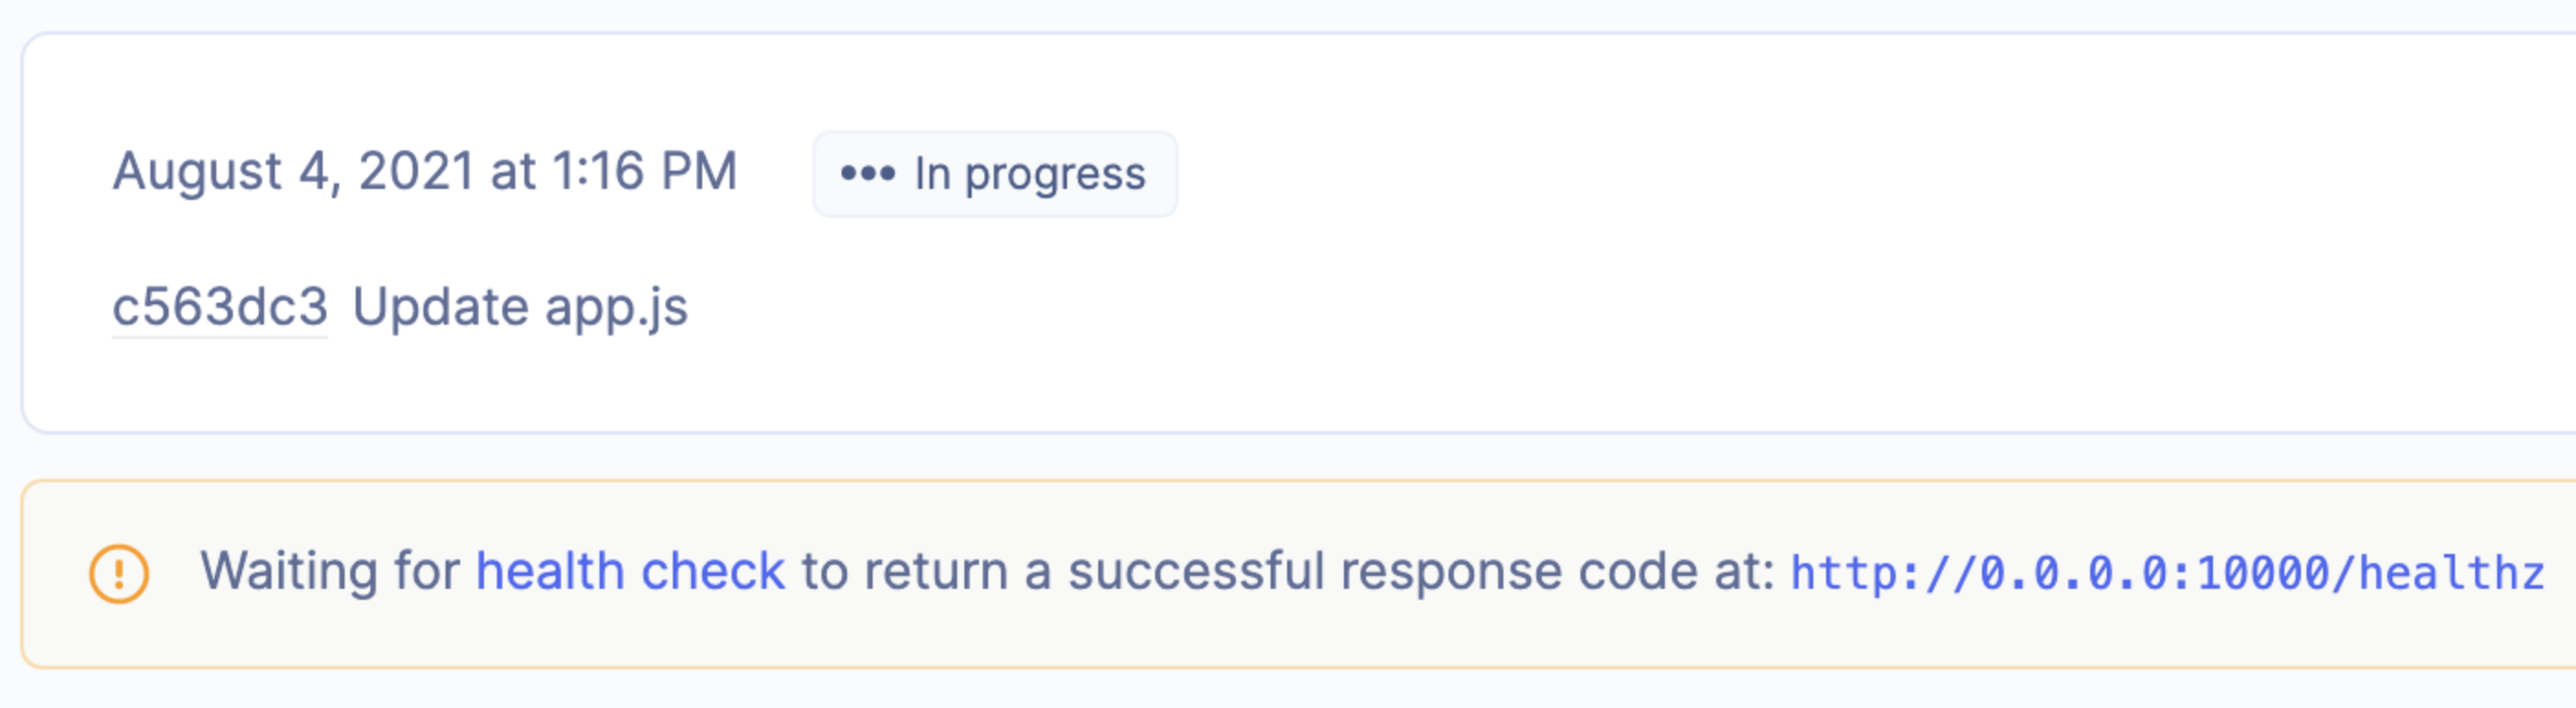This screenshot has height=708, width=2576.
Task: Click the 'August 4' date text
Action: tap(220, 171)
